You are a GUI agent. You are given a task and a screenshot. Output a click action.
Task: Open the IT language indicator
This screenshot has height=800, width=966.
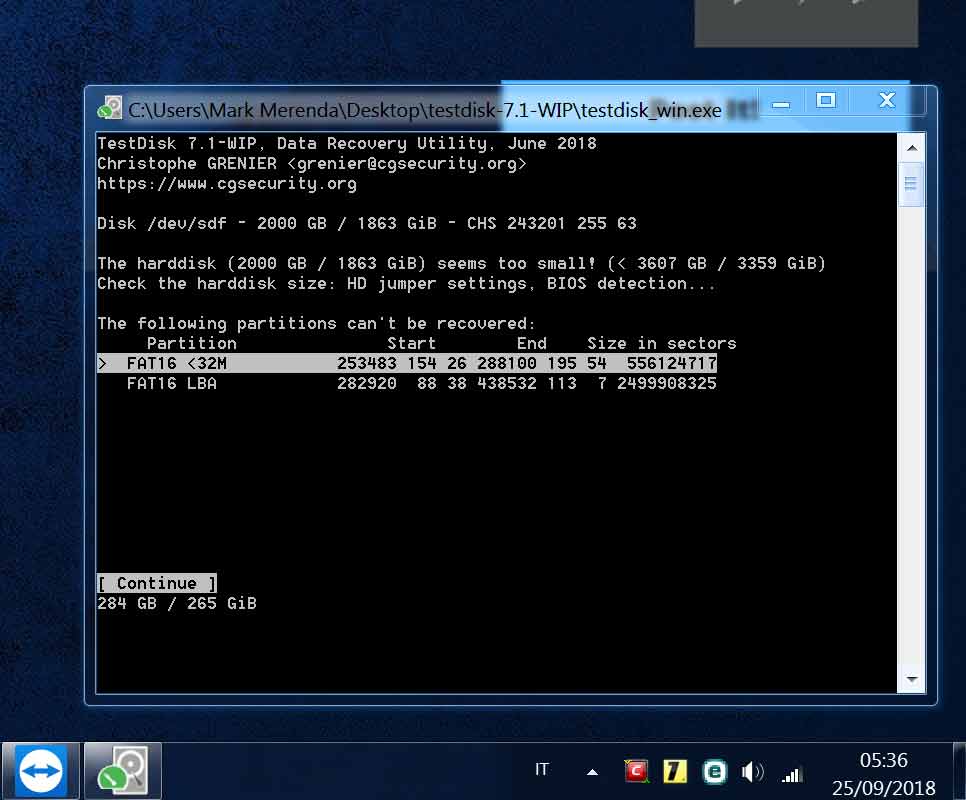tap(542, 770)
